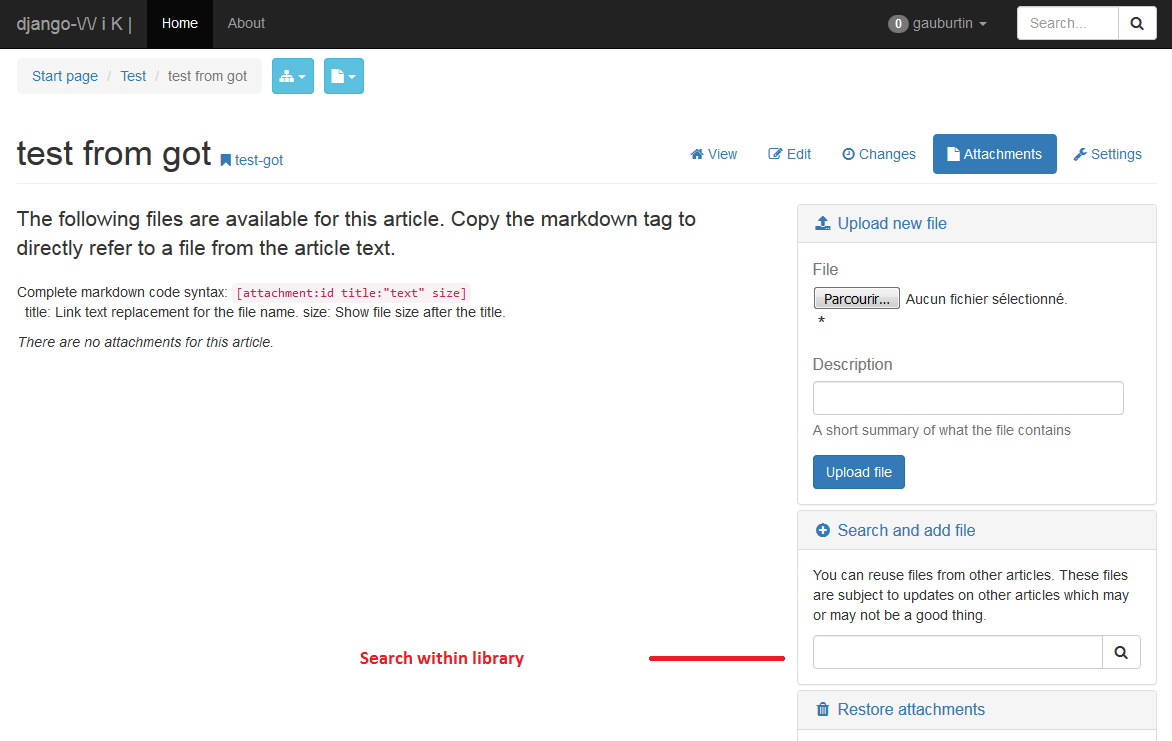This screenshot has height=741, width=1172.
Task: Open the About page
Action: [246, 23]
